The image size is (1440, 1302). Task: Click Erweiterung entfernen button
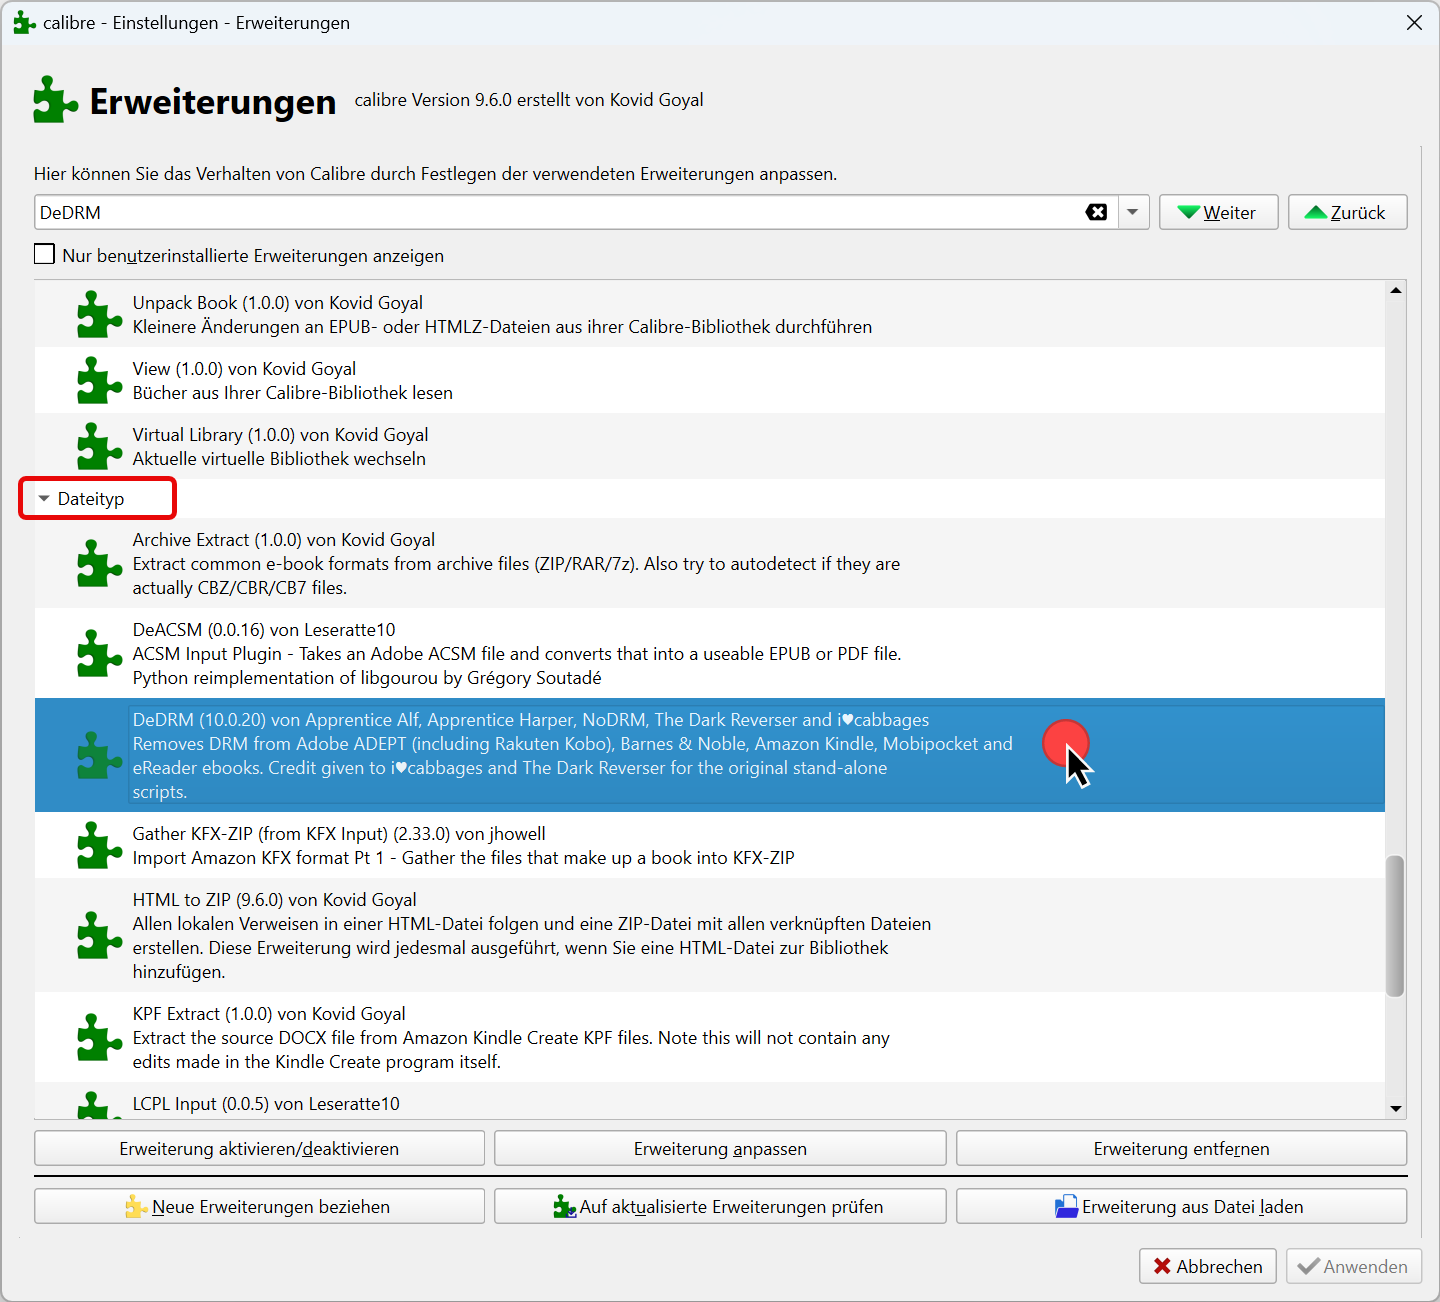[x=1181, y=1148]
